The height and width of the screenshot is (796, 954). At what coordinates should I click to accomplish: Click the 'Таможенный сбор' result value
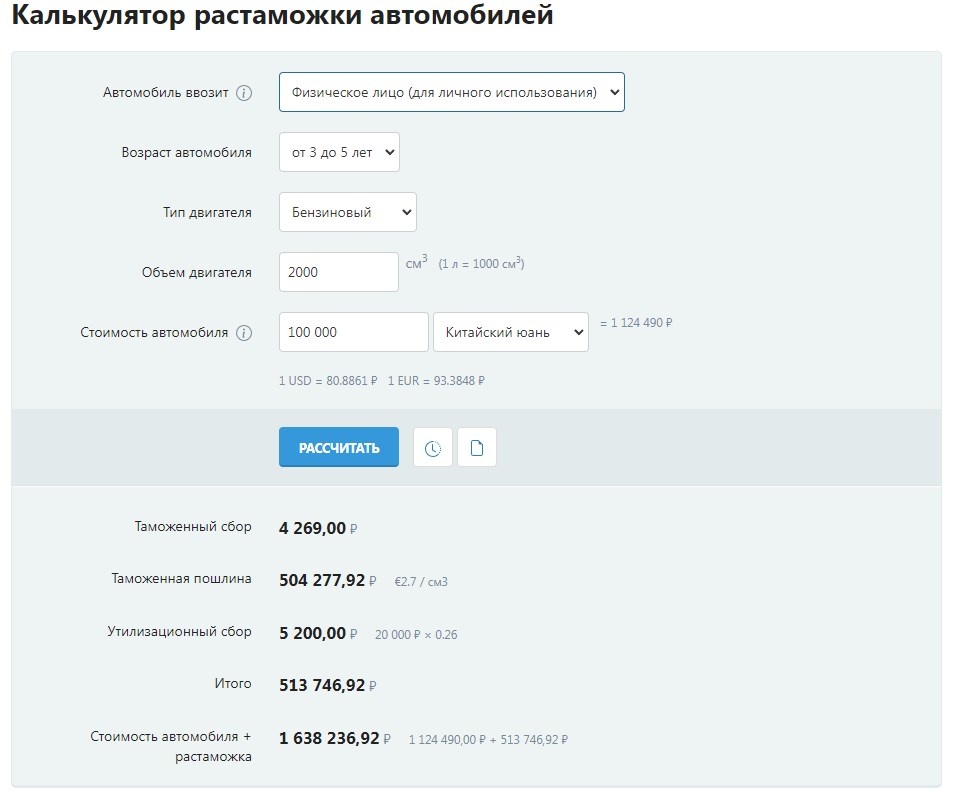(313, 527)
